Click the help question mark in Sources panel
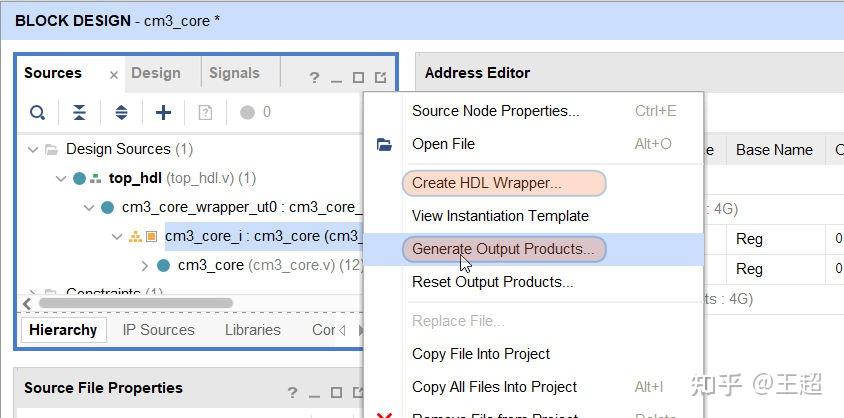 [x=314, y=77]
